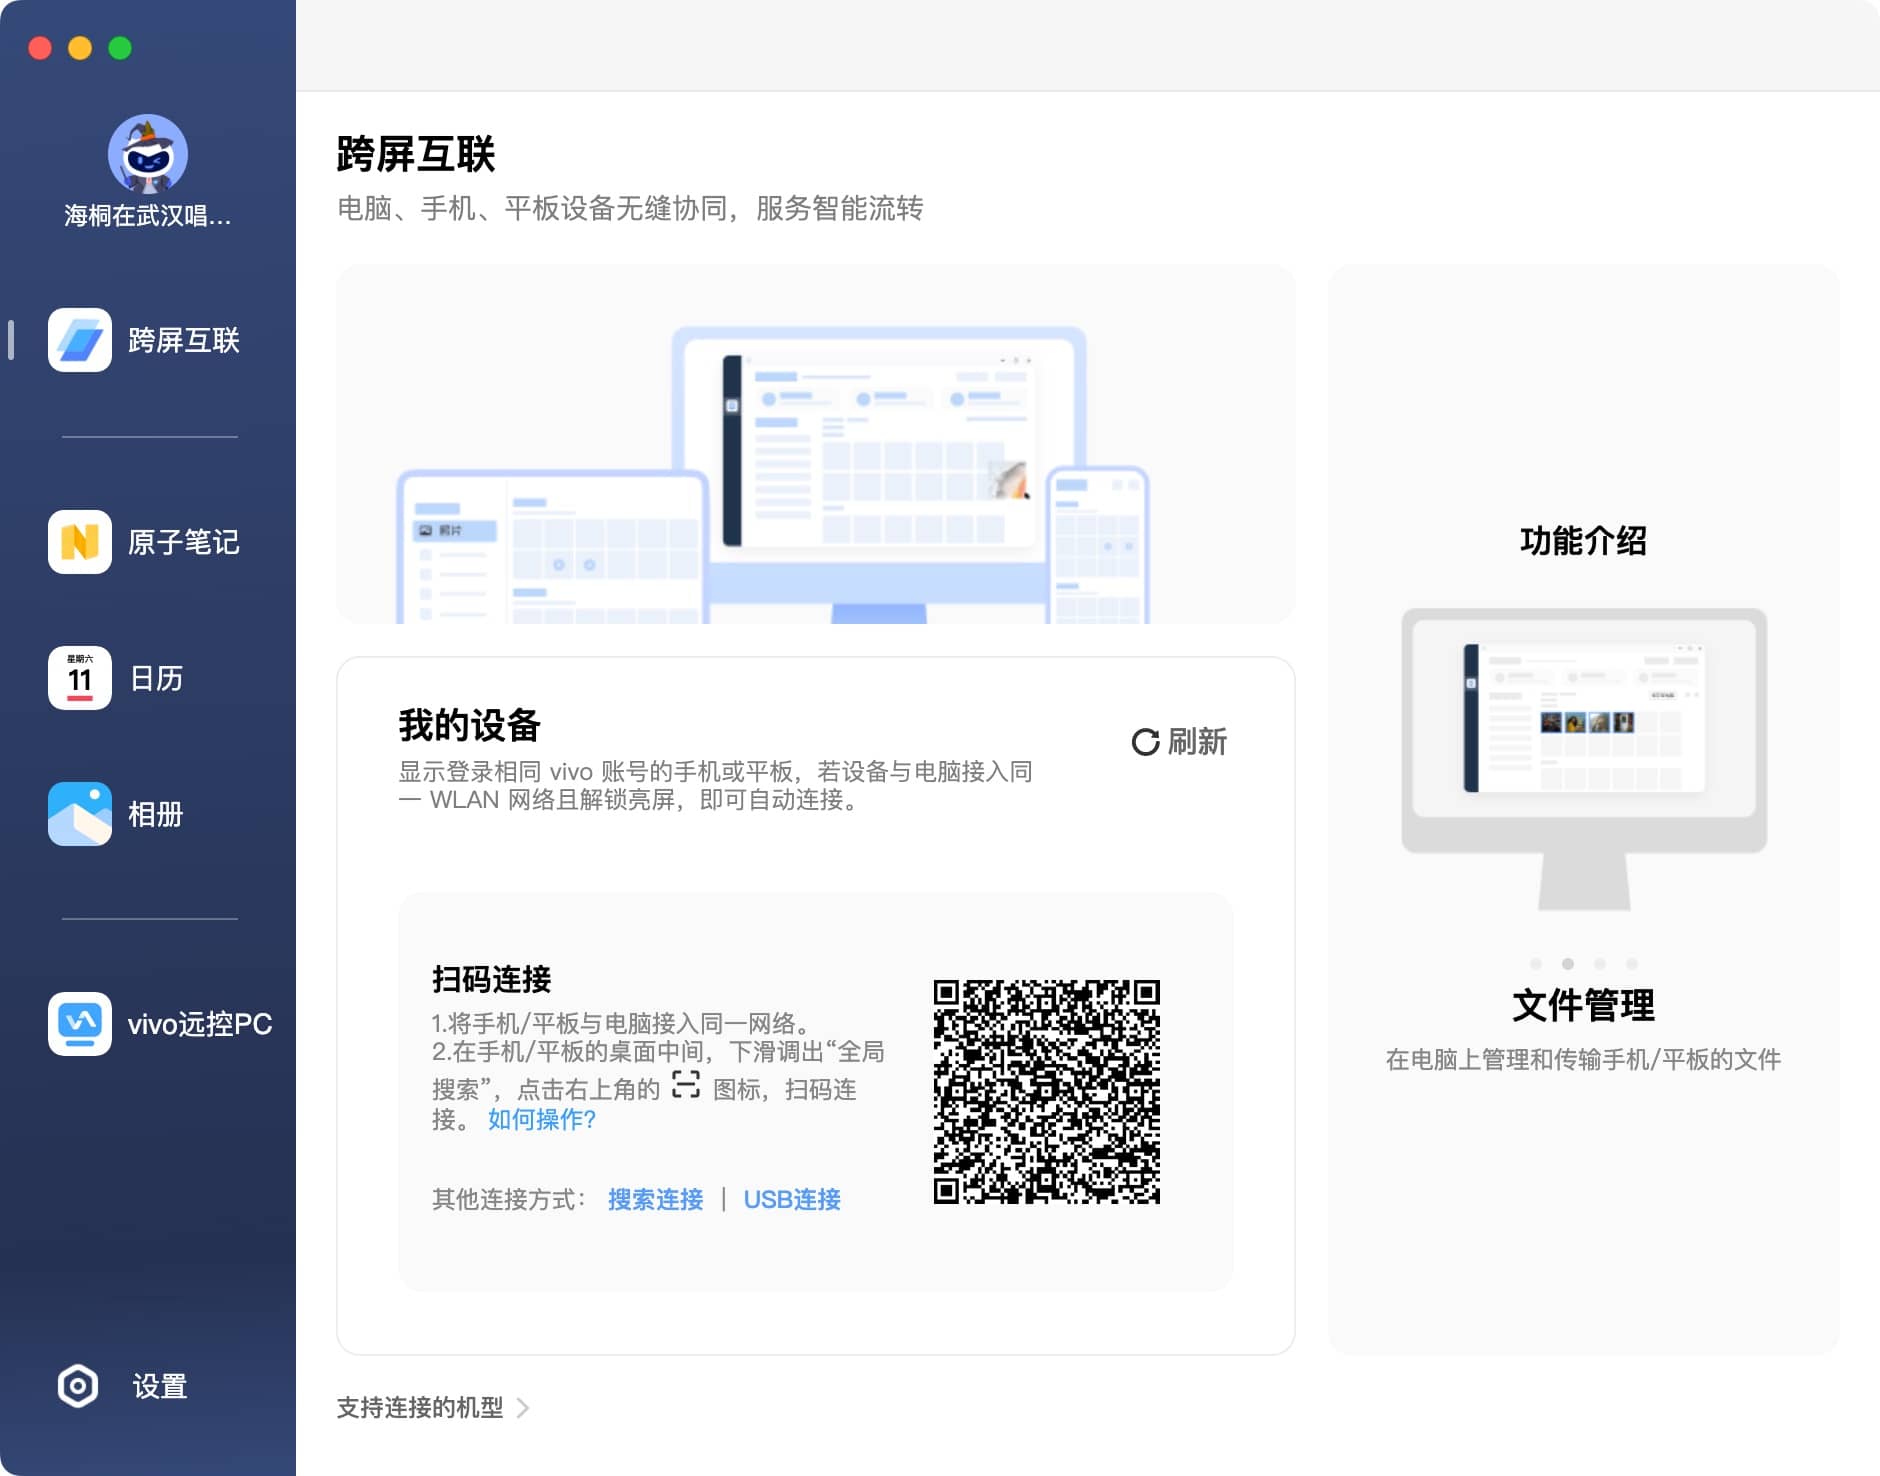The width and height of the screenshot is (1880, 1476).
Task: Click the 文件管理 monitor illustration
Action: point(1584,759)
